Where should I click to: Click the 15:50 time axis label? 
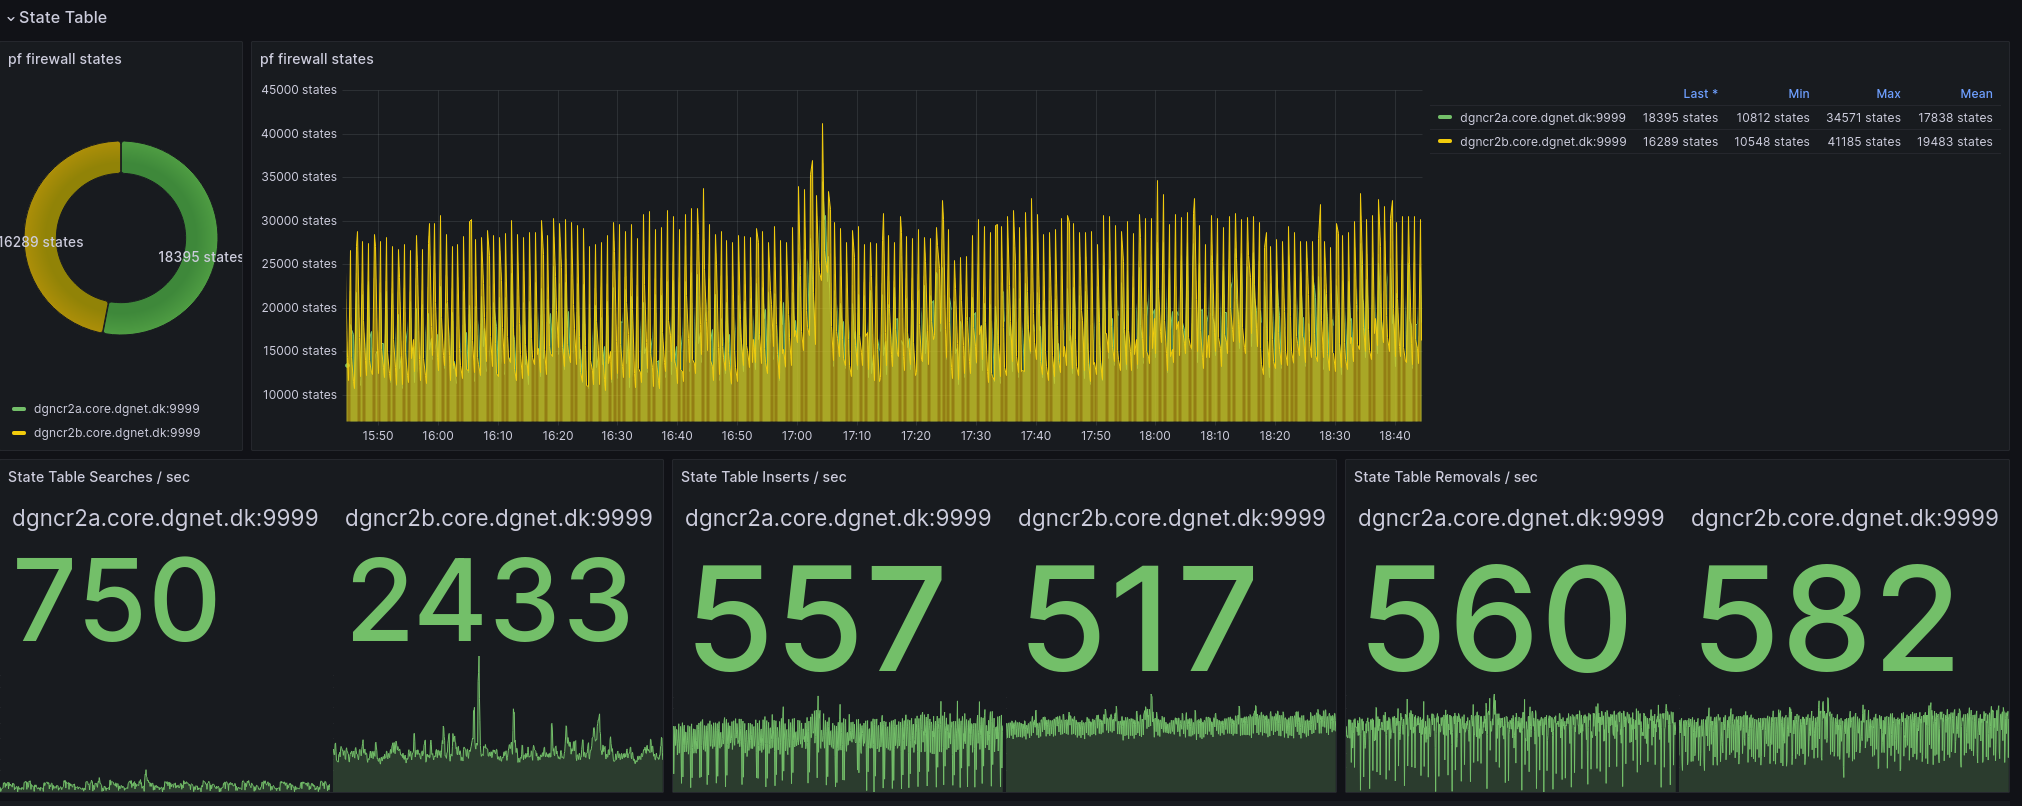(378, 436)
